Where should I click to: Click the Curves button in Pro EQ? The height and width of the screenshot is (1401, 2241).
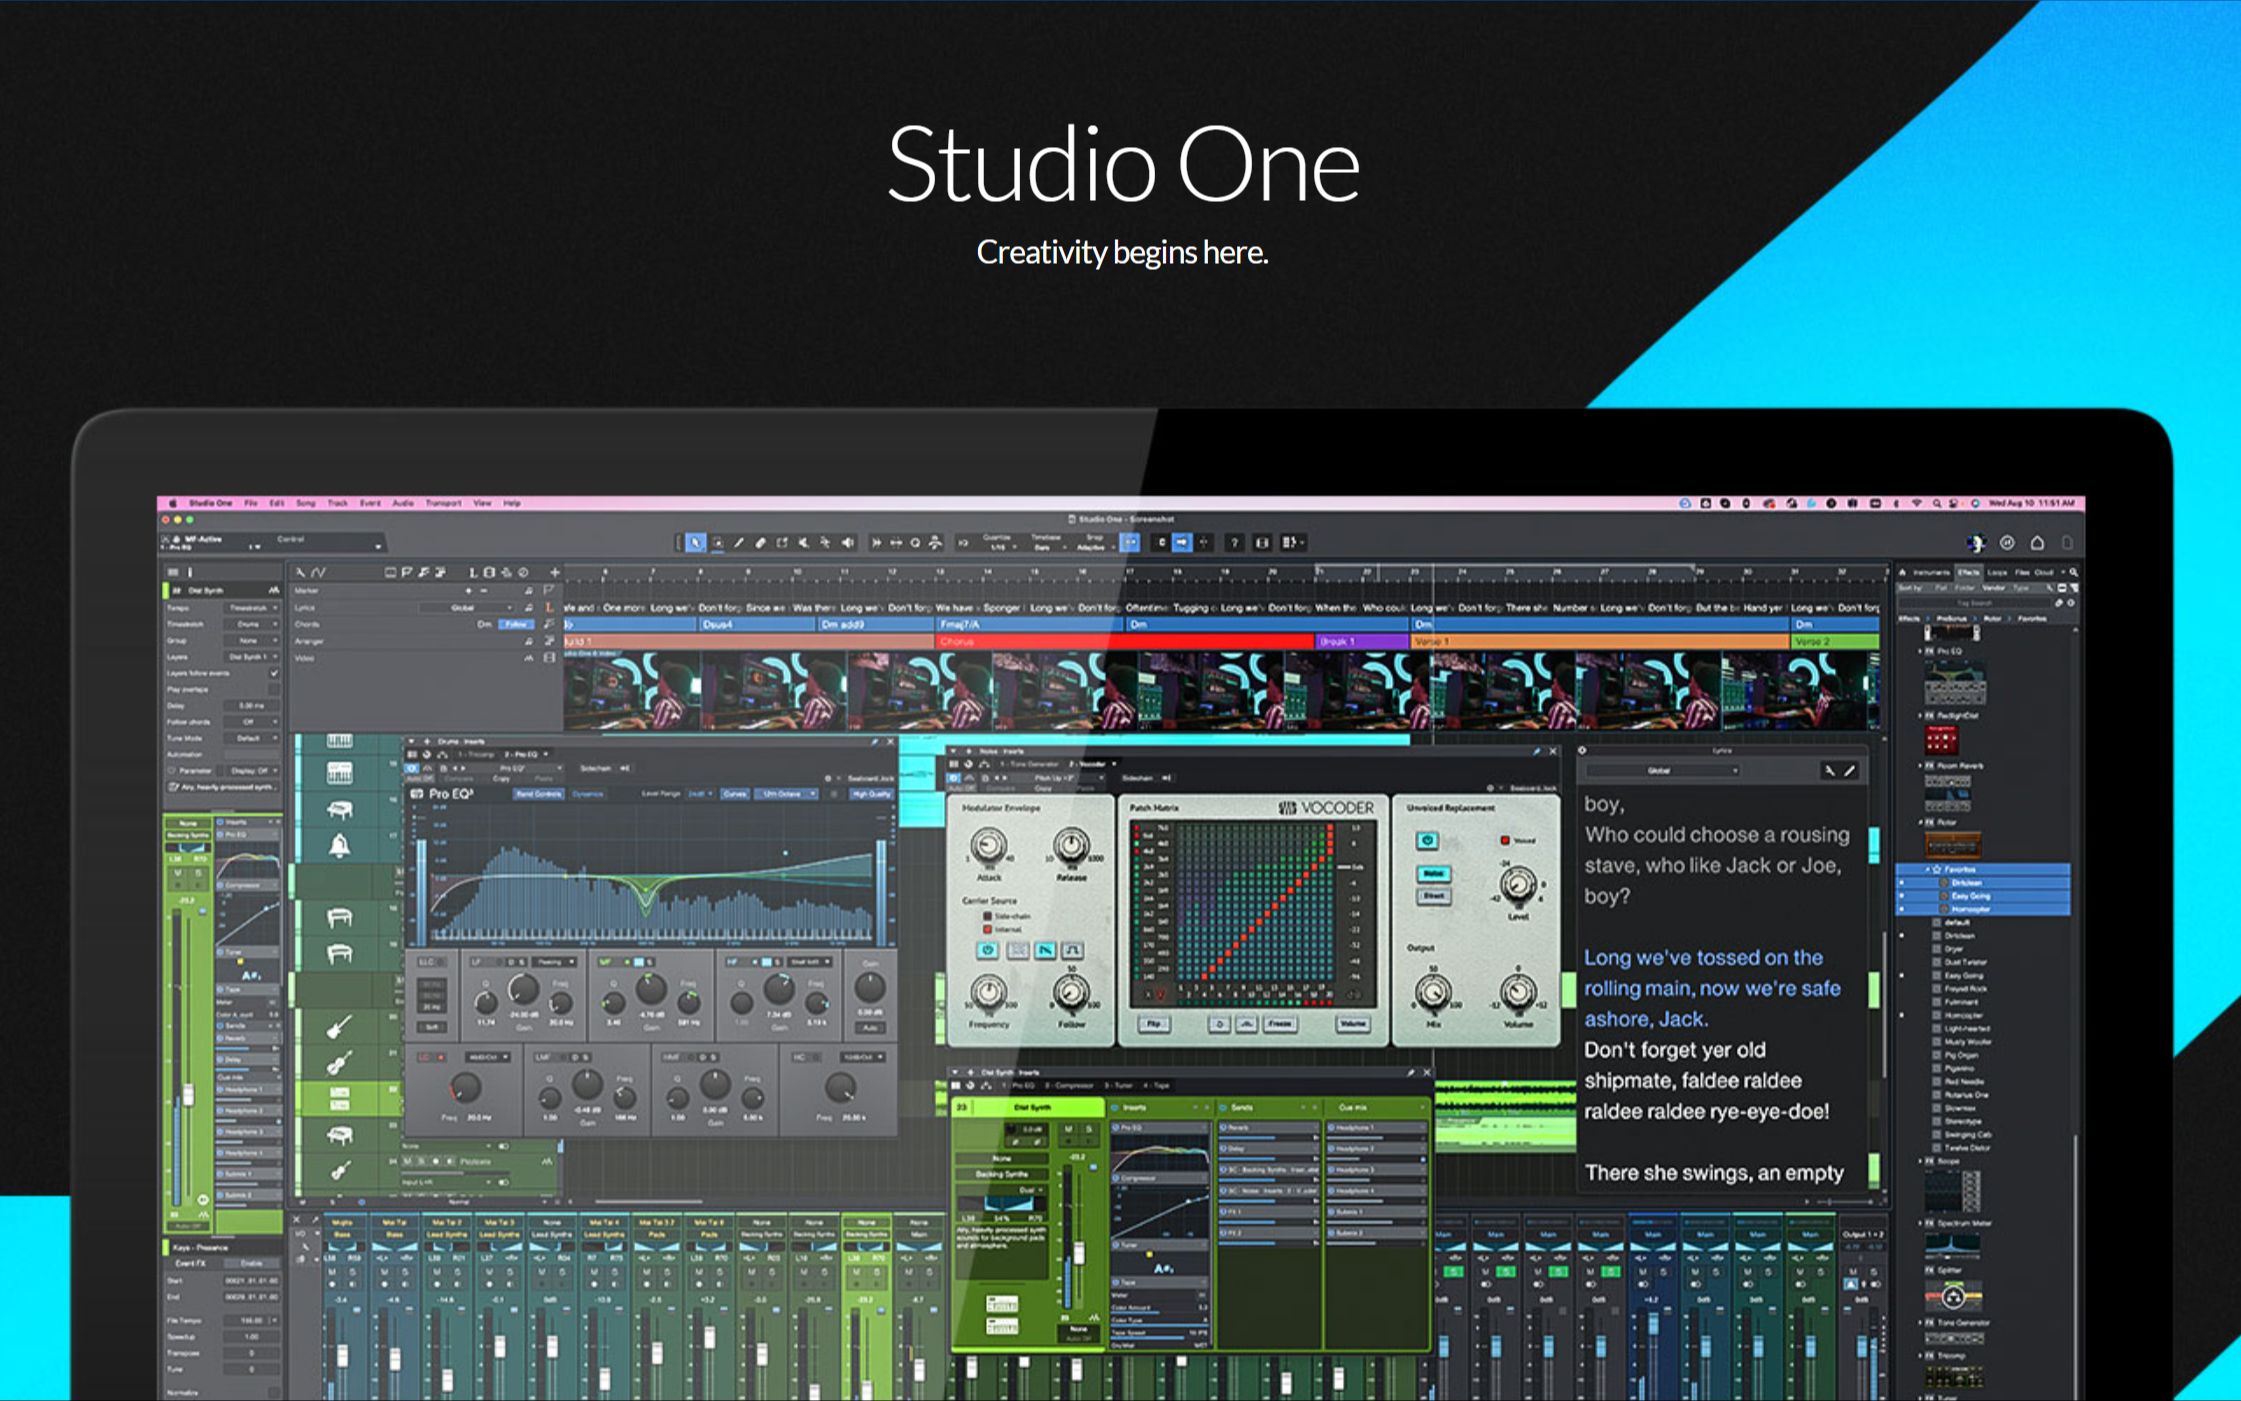tap(735, 794)
